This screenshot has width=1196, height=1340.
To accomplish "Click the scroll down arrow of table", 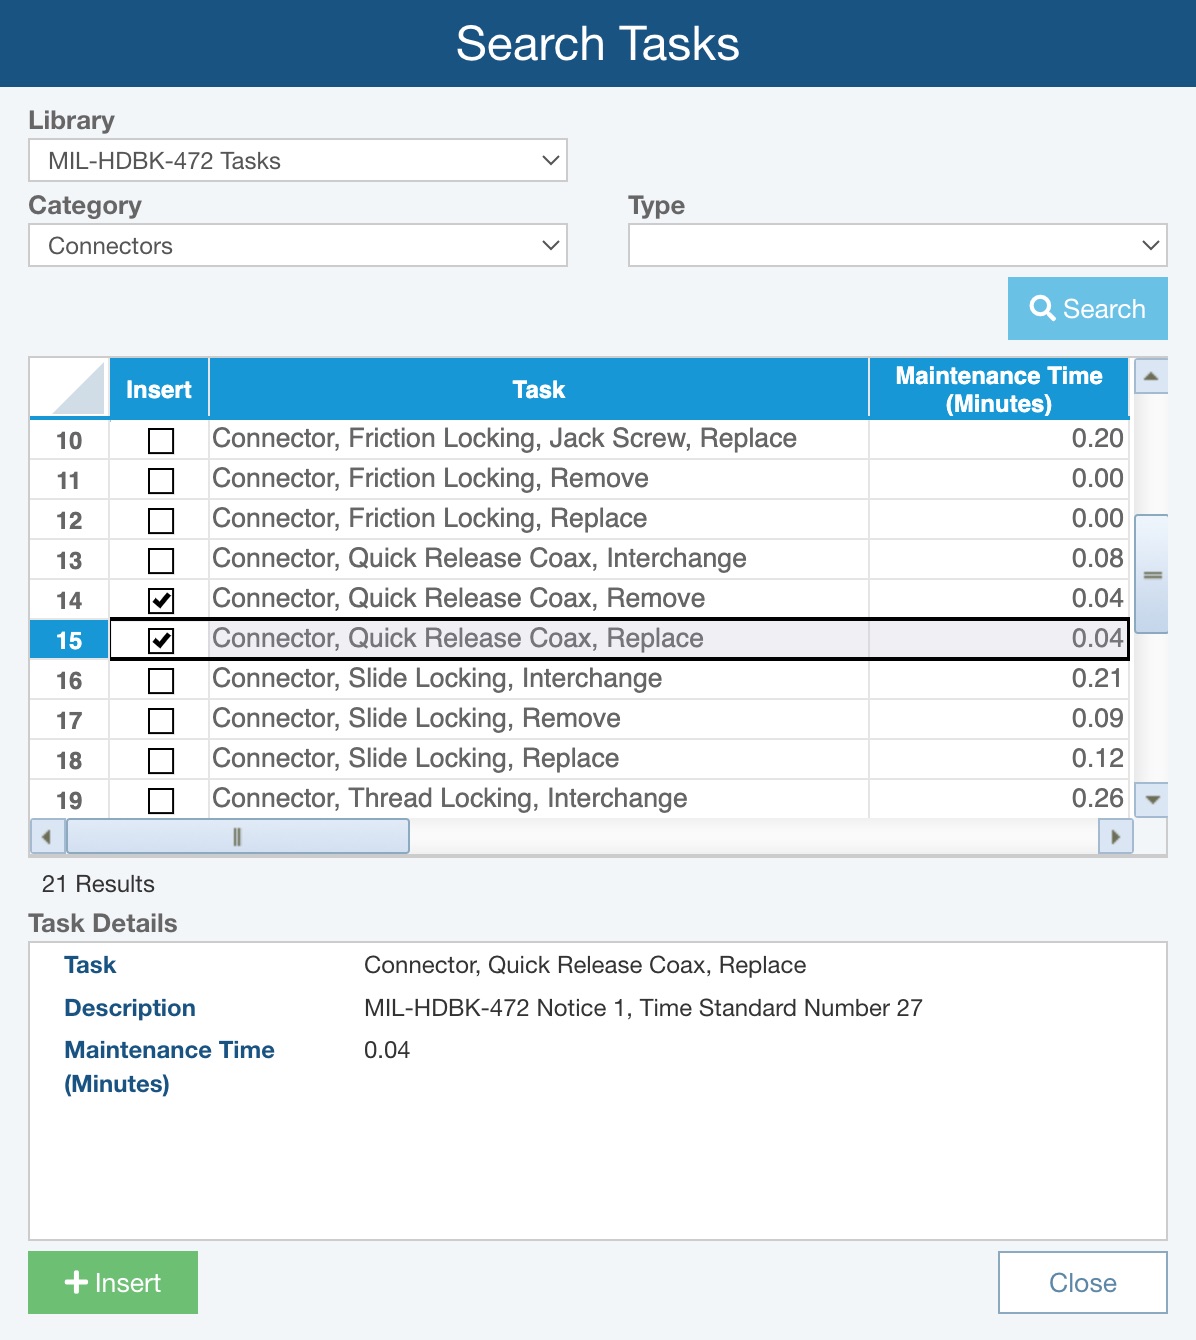I will coord(1152,799).
